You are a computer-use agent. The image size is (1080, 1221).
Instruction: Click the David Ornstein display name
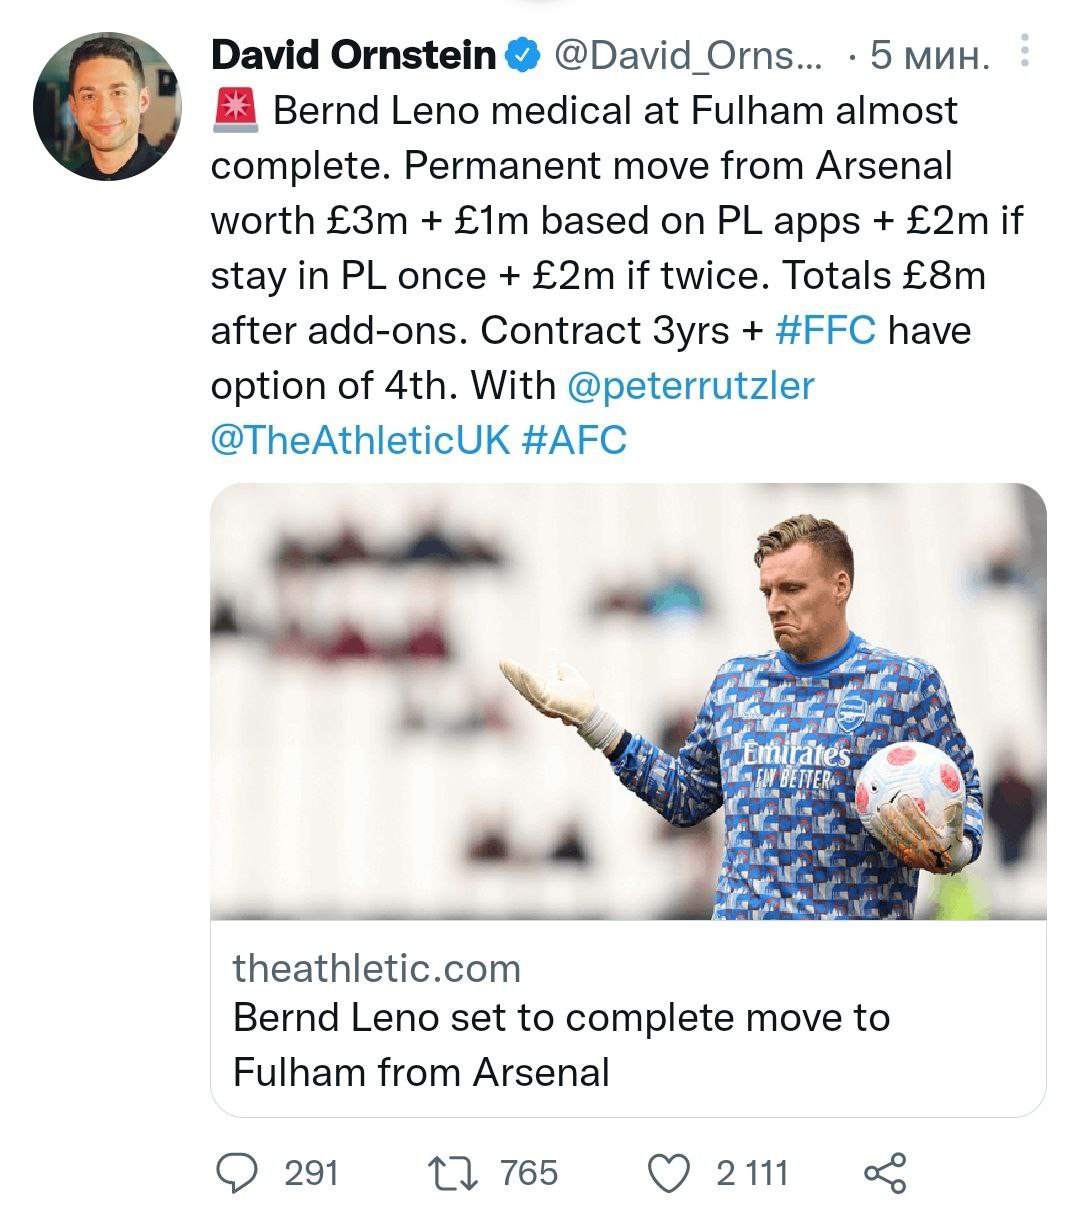(353, 55)
